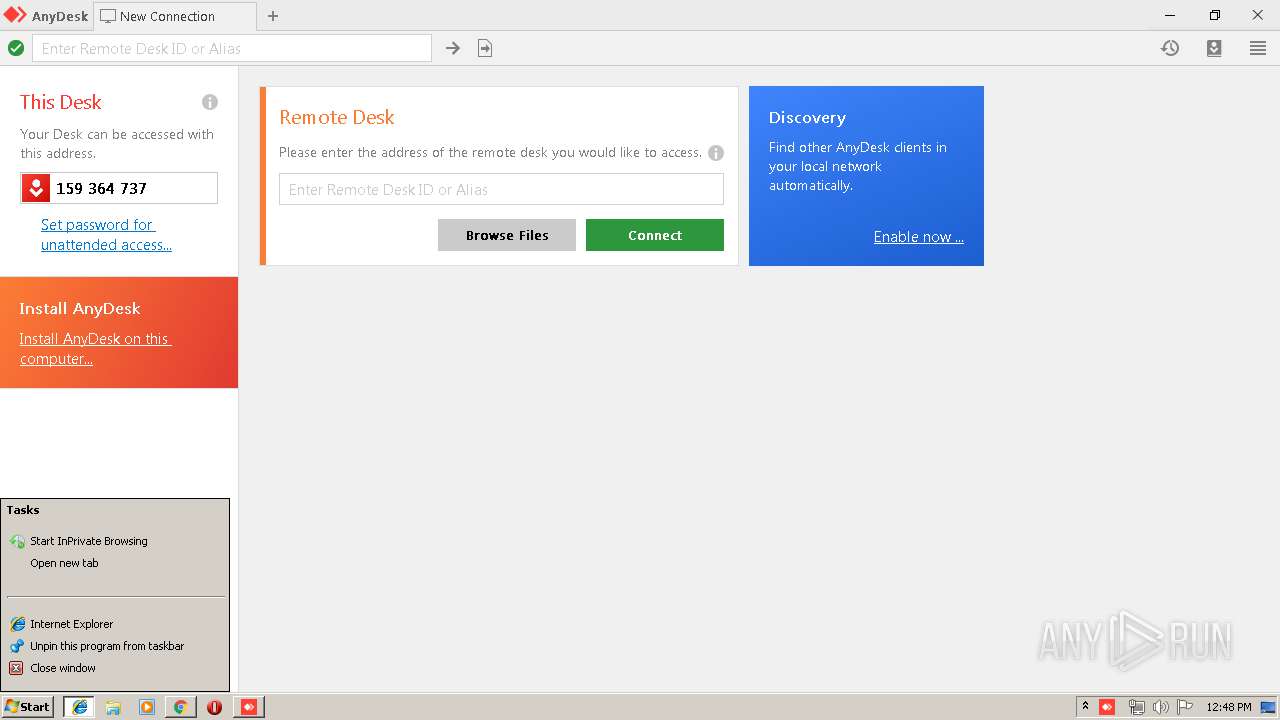Click the file transfer icon beside arrow
This screenshot has height=720, width=1280.
click(x=485, y=48)
